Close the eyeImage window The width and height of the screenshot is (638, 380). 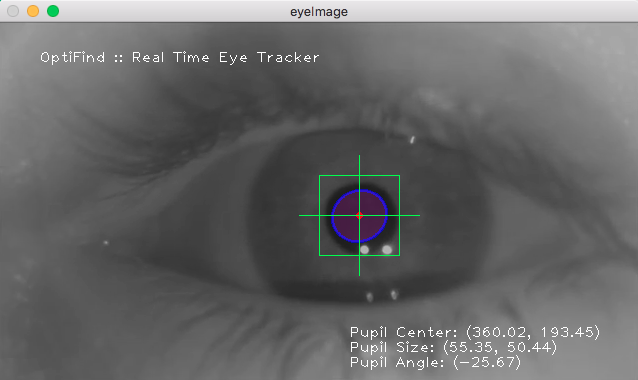point(13,11)
